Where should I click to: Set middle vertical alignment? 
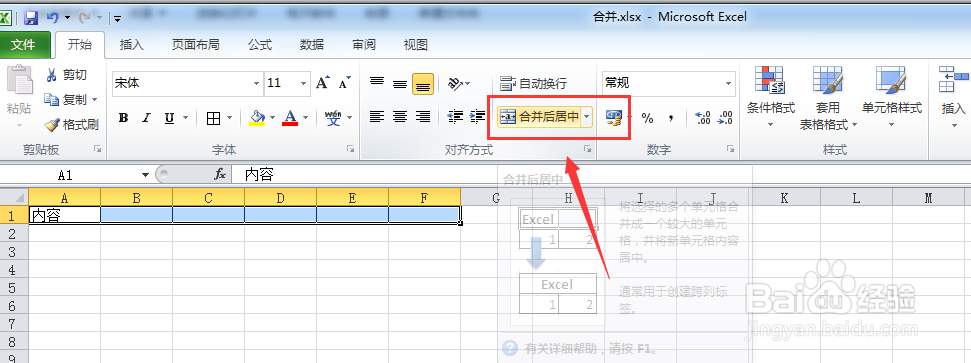pyautogui.click(x=399, y=84)
